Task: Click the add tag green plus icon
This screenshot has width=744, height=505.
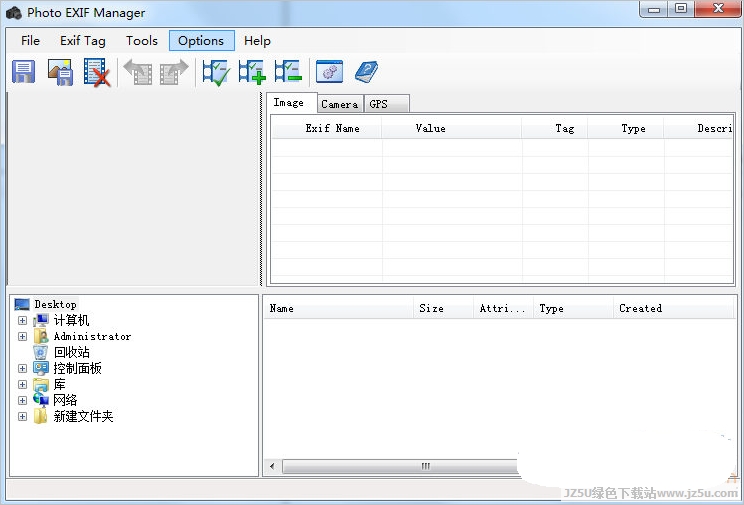Action: pyautogui.click(x=252, y=73)
